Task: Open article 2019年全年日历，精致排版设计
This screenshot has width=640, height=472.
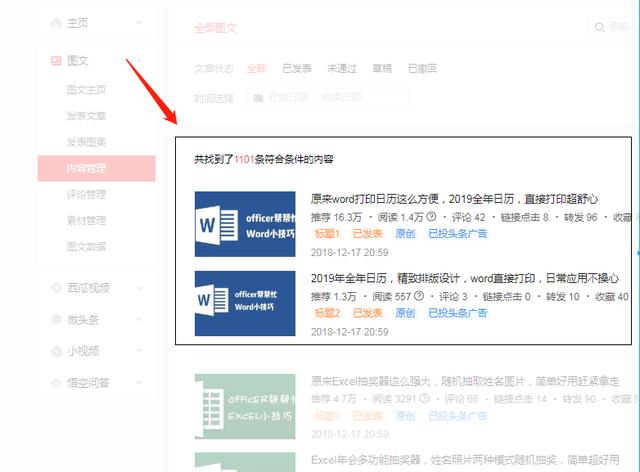Action: [x=465, y=278]
